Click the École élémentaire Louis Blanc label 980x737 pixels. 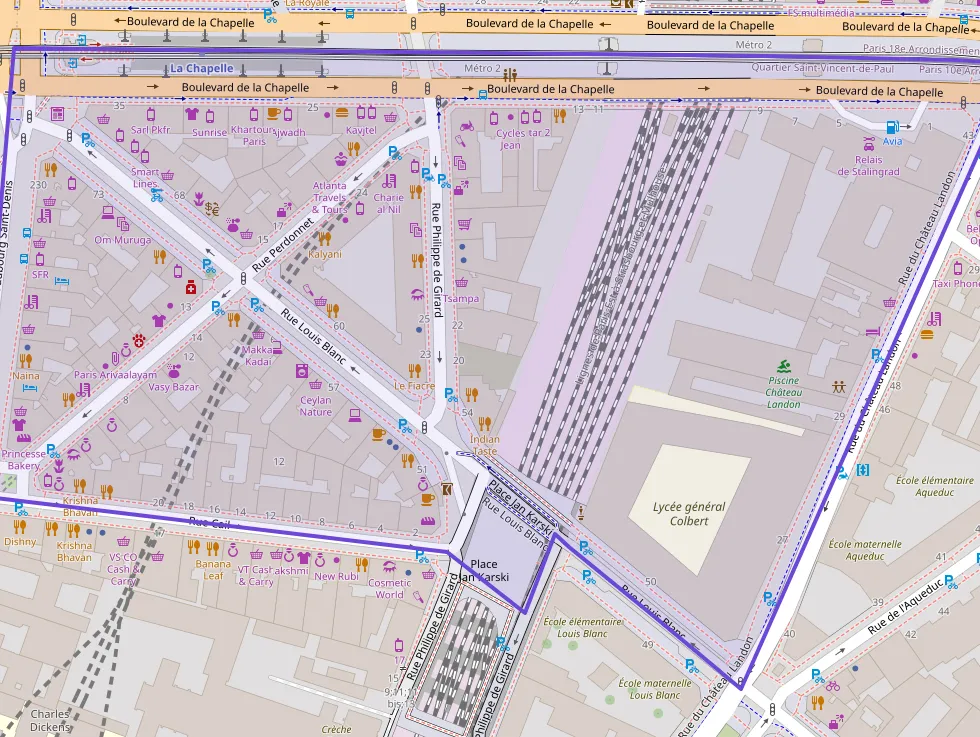582,628
